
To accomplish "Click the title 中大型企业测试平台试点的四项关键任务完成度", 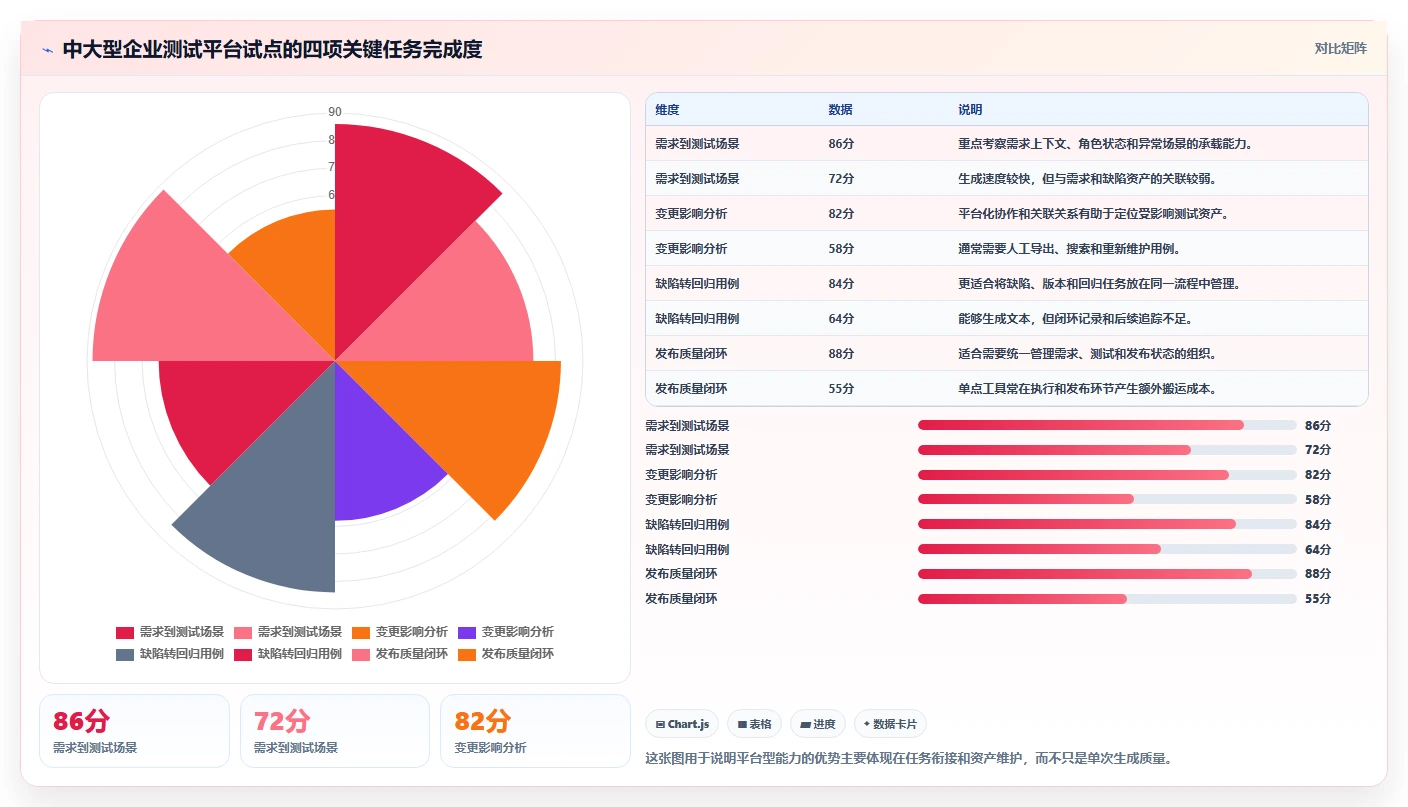I will (272, 49).
